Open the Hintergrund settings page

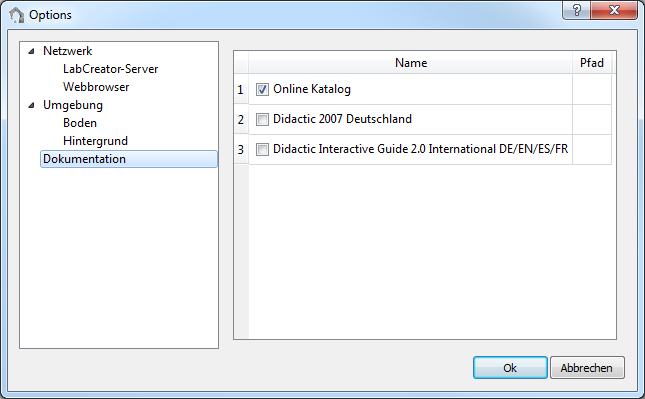click(95, 141)
